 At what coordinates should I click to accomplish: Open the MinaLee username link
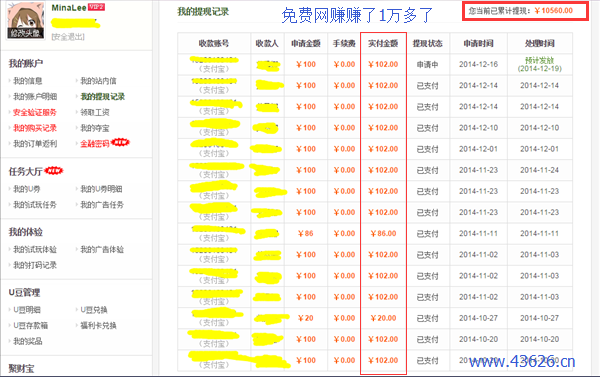[69, 8]
